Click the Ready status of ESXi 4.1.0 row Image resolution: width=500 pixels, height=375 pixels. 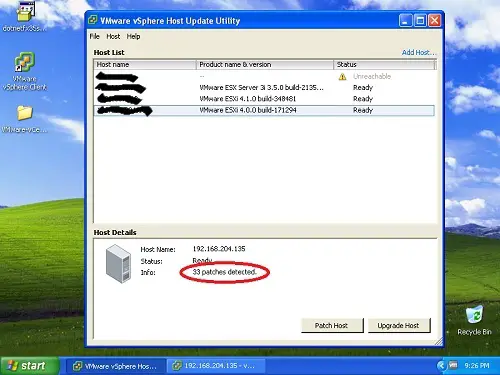[x=363, y=99]
